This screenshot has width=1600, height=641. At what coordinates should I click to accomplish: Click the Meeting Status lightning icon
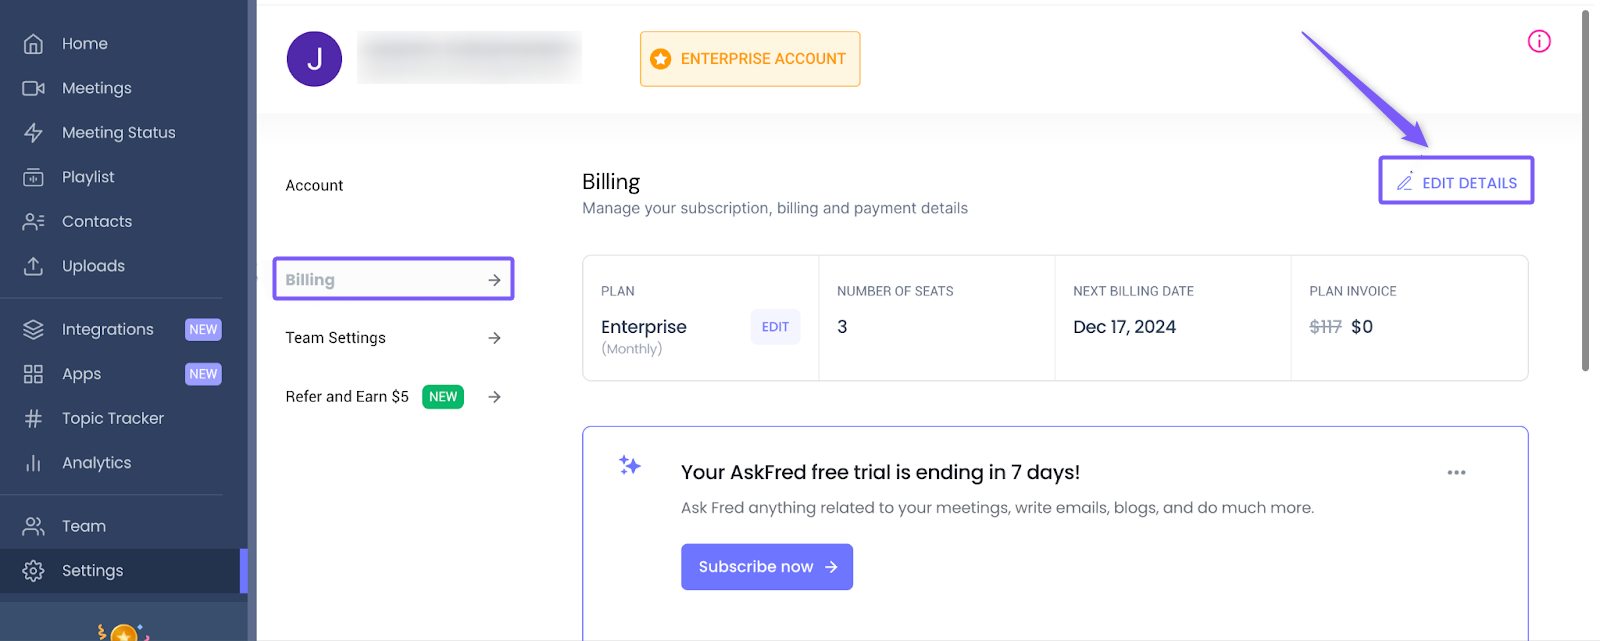tap(33, 133)
